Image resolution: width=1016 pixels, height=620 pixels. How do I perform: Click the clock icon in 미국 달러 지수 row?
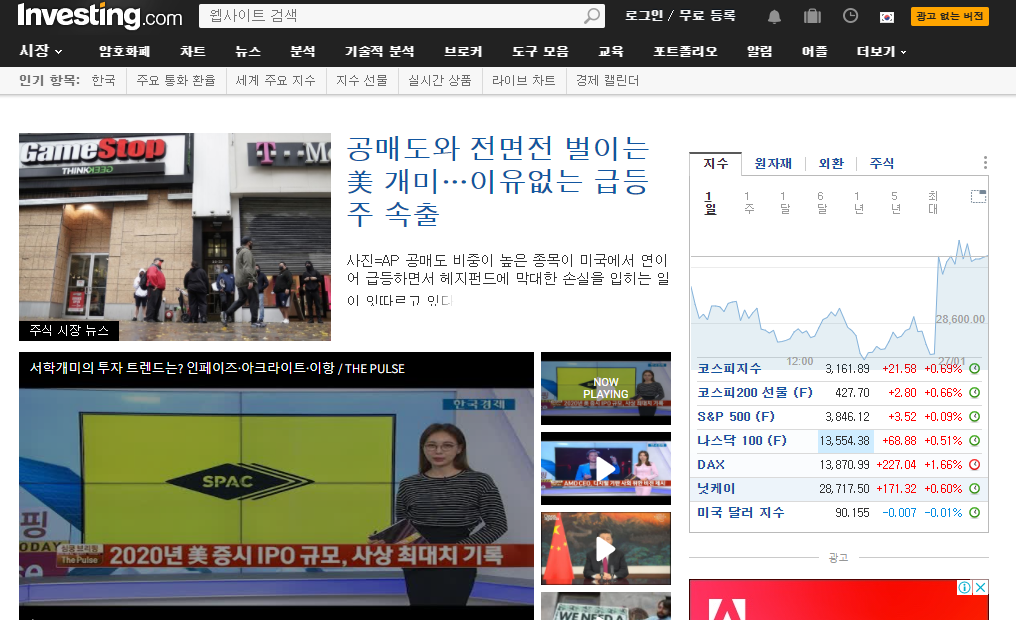click(x=975, y=512)
